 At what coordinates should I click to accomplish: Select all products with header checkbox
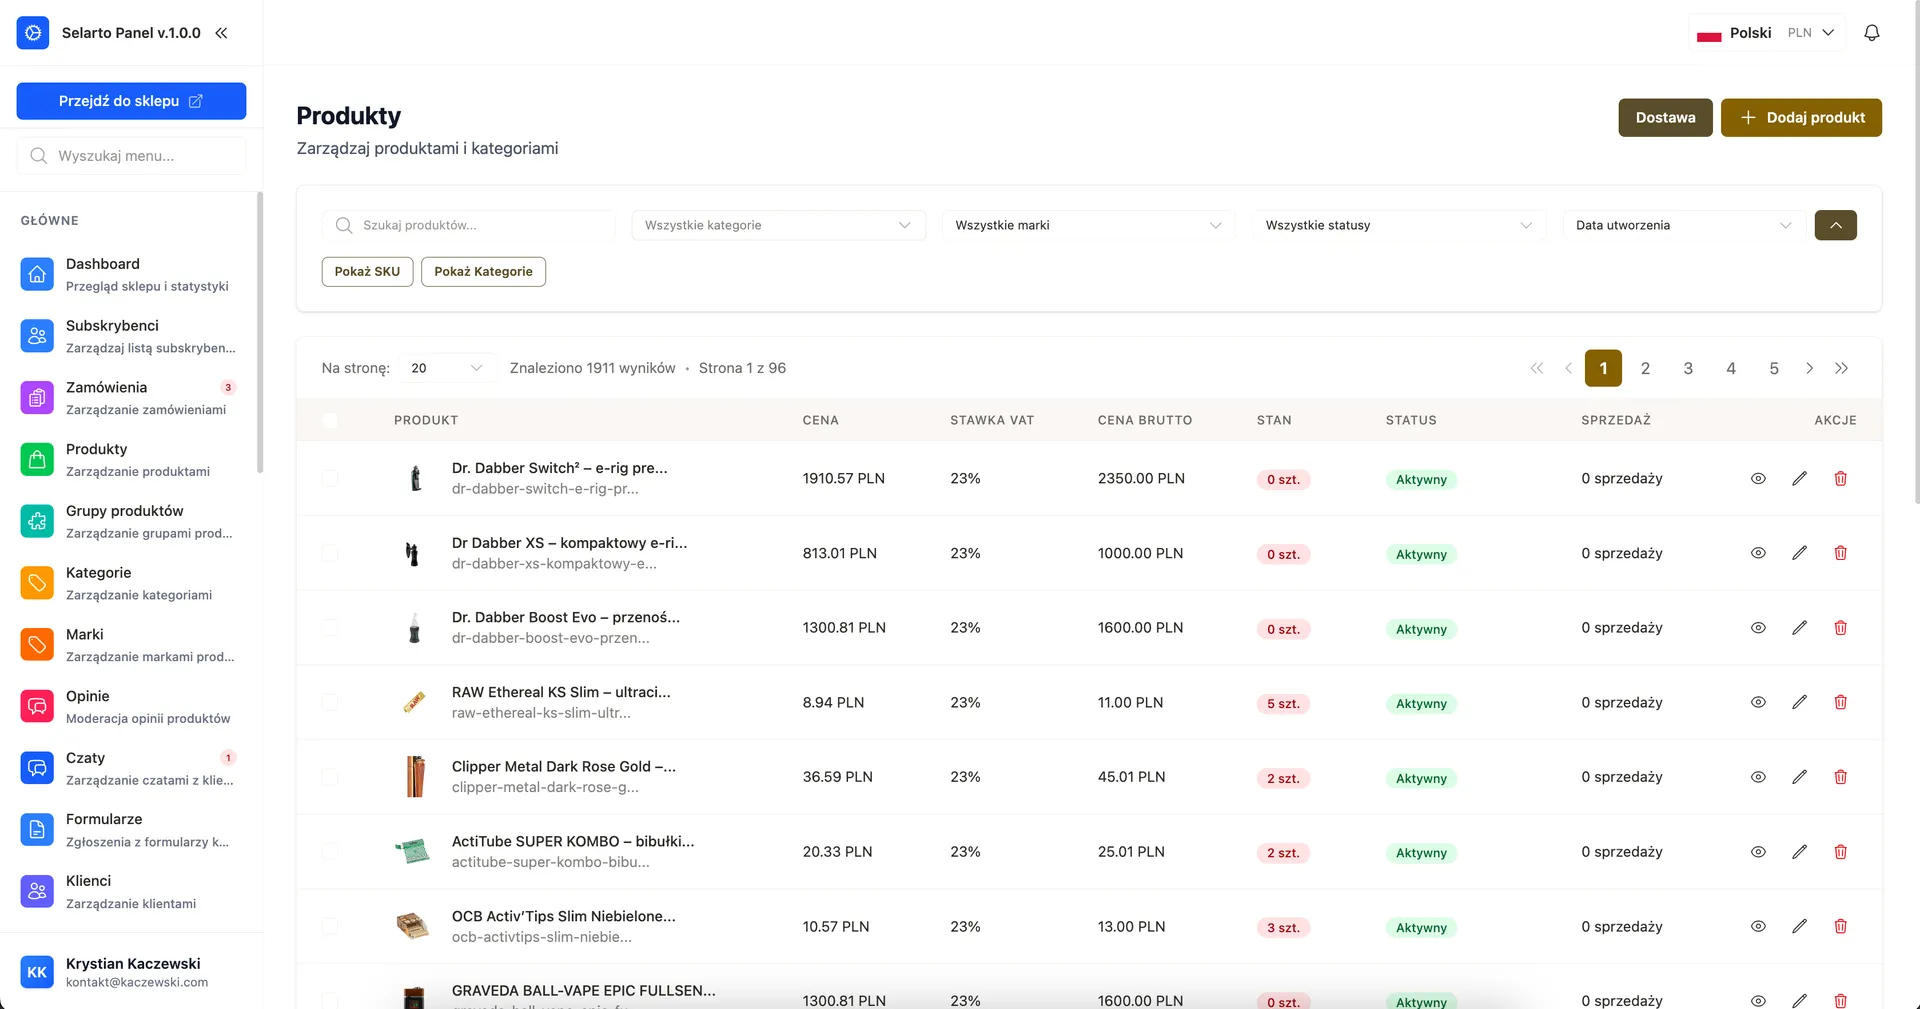330,421
